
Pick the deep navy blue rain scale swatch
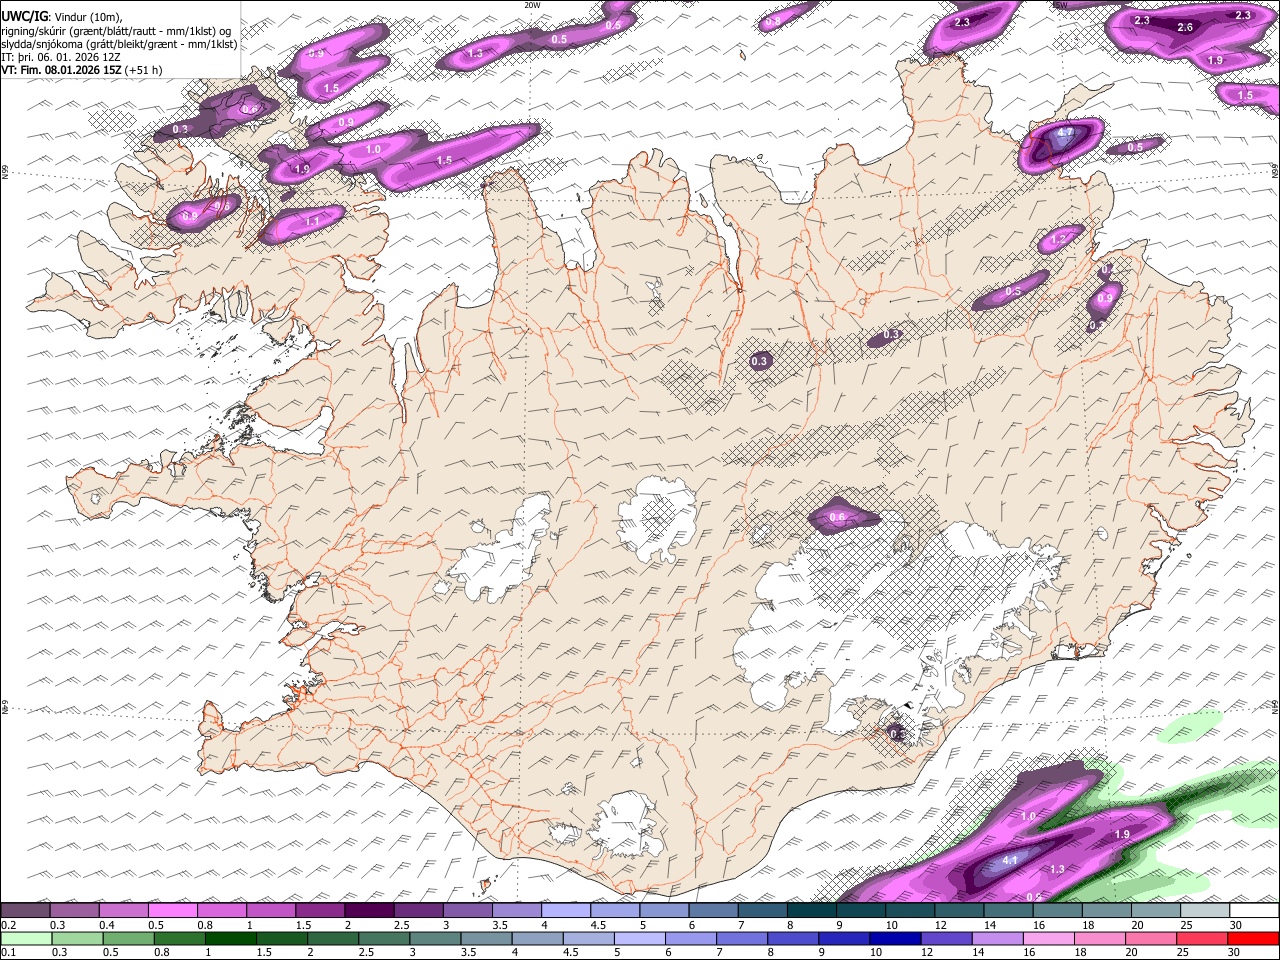895,938
